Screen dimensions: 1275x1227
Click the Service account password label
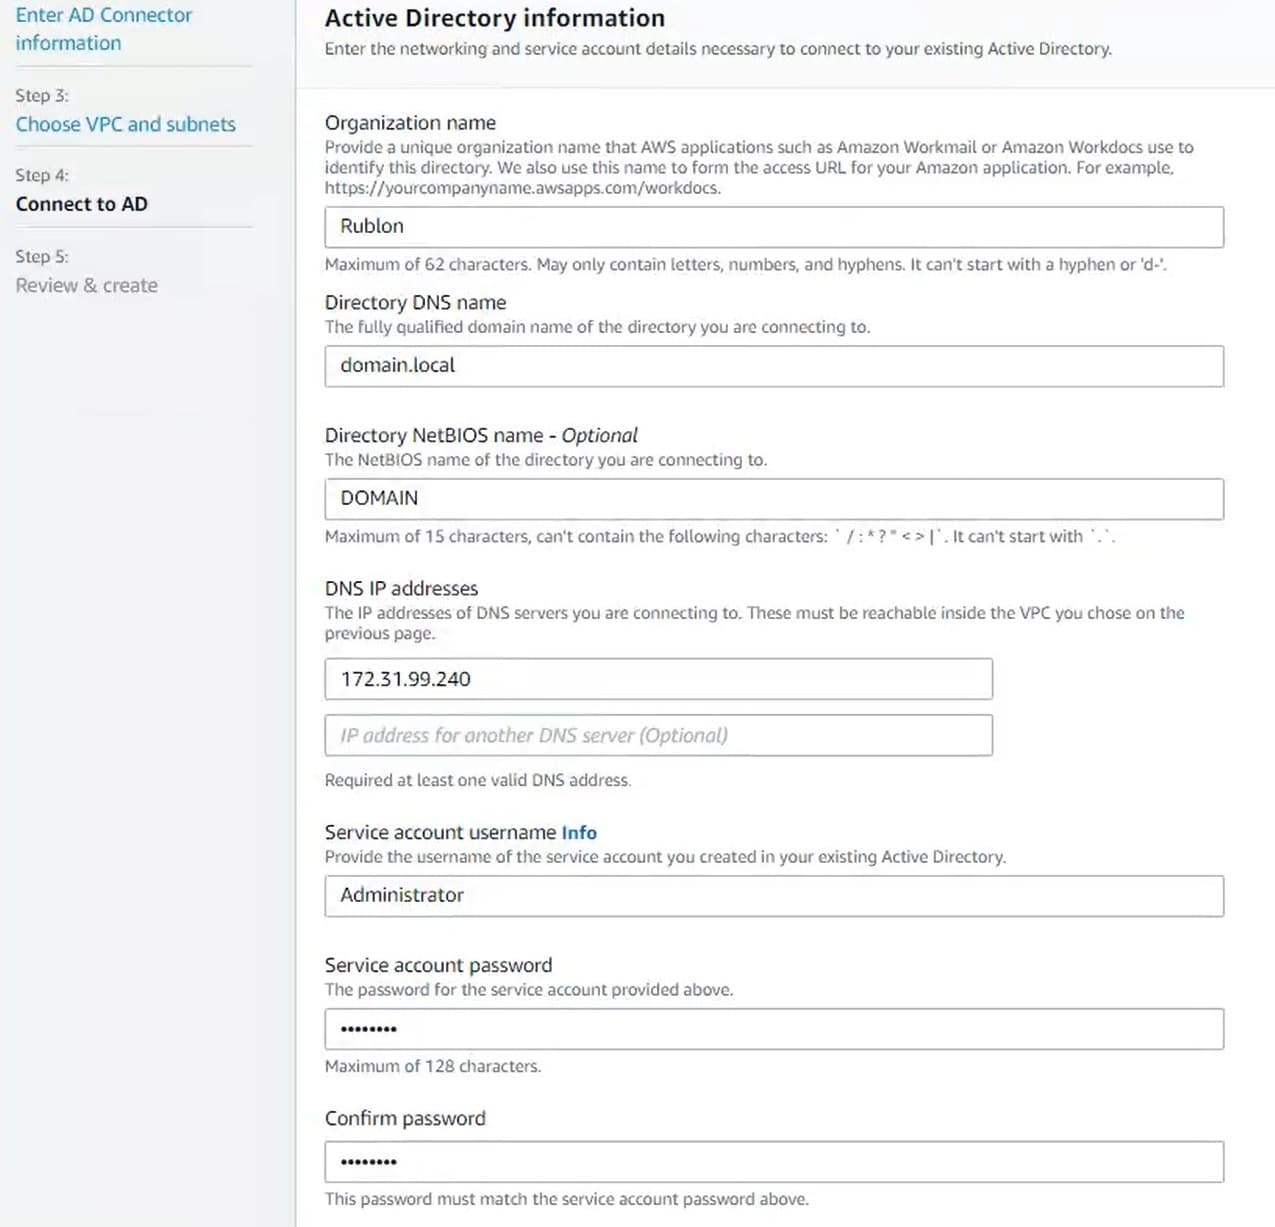point(438,965)
